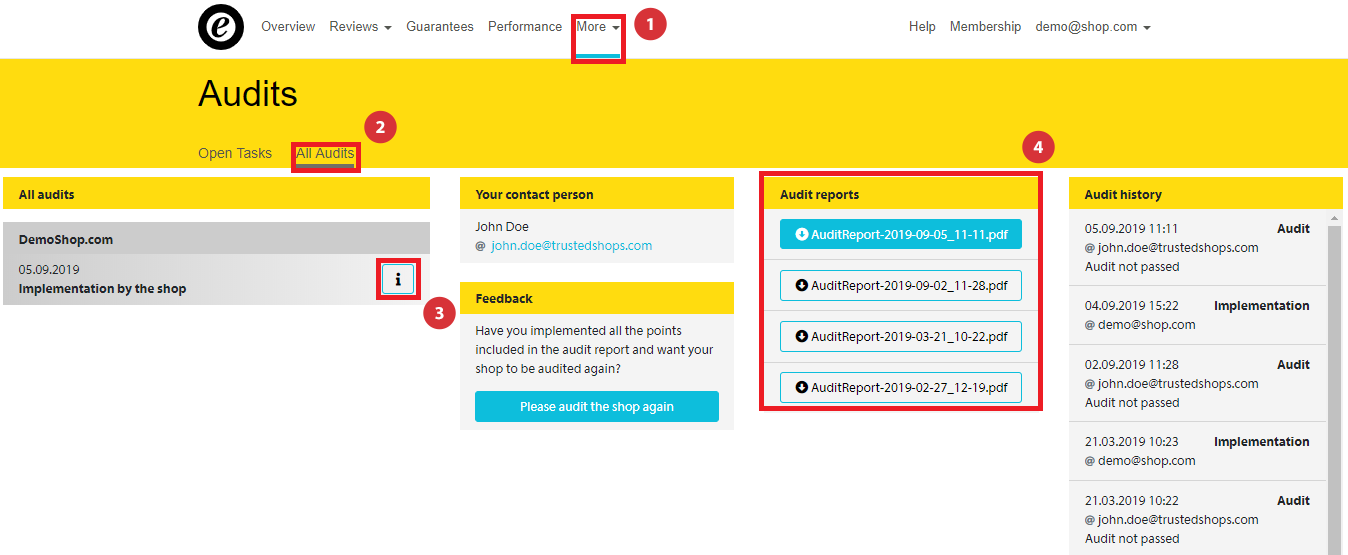Open Help page
The height and width of the screenshot is (555, 1348).
tap(922, 27)
